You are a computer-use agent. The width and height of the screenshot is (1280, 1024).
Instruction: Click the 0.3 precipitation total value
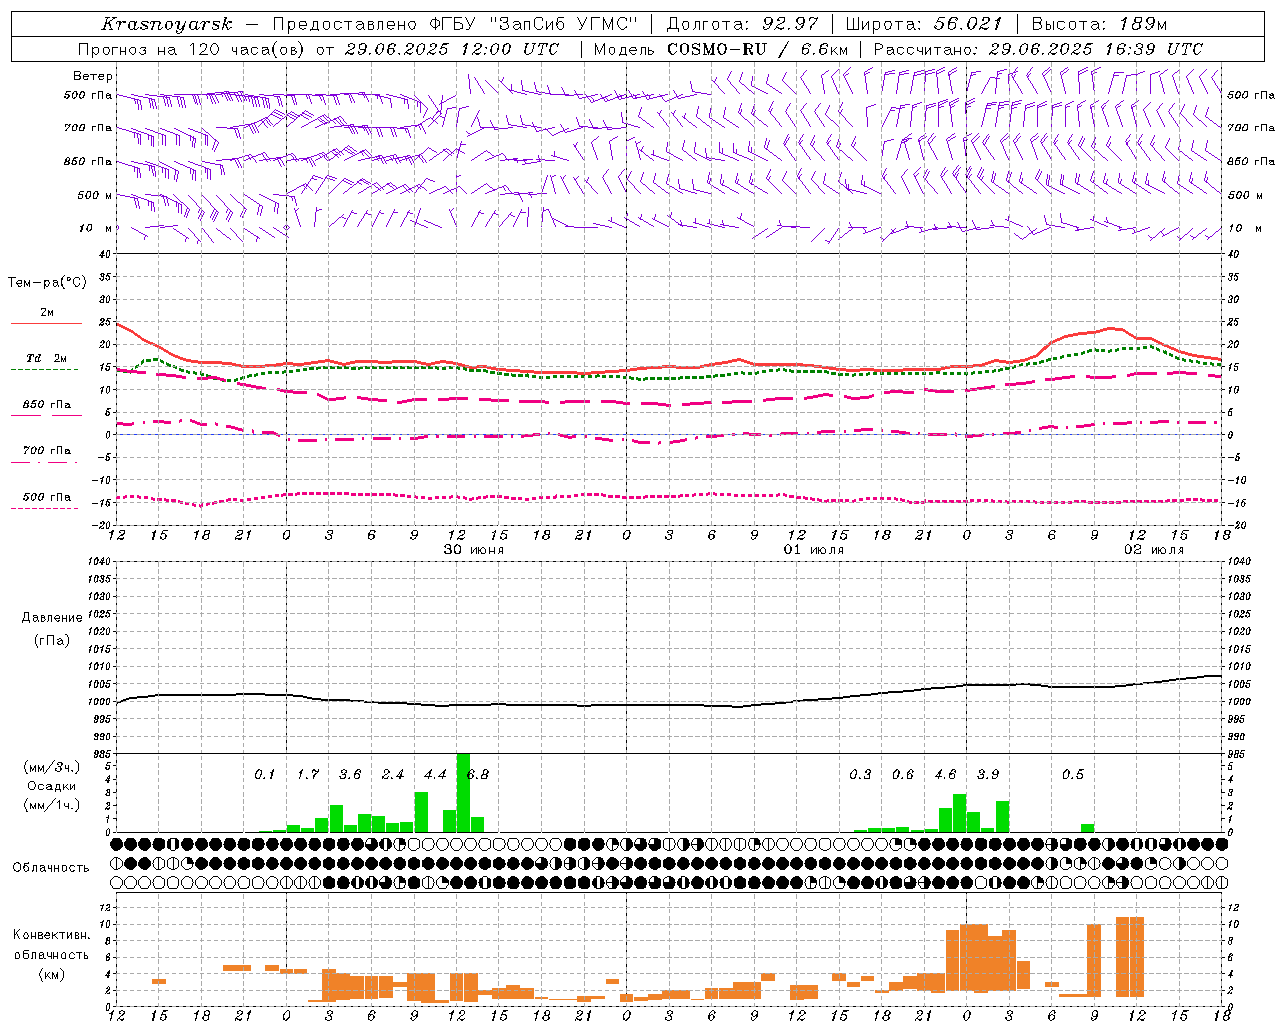point(860,774)
